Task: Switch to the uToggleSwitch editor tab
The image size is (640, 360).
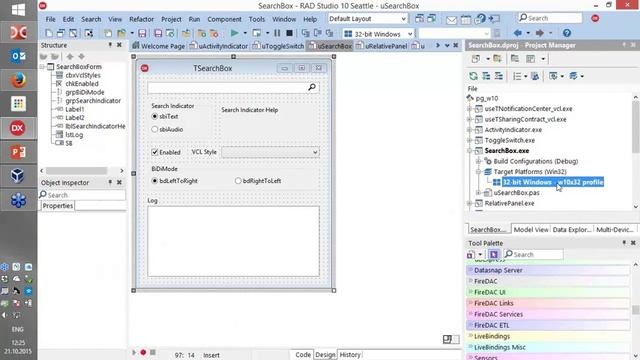Action: tap(278, 46)
